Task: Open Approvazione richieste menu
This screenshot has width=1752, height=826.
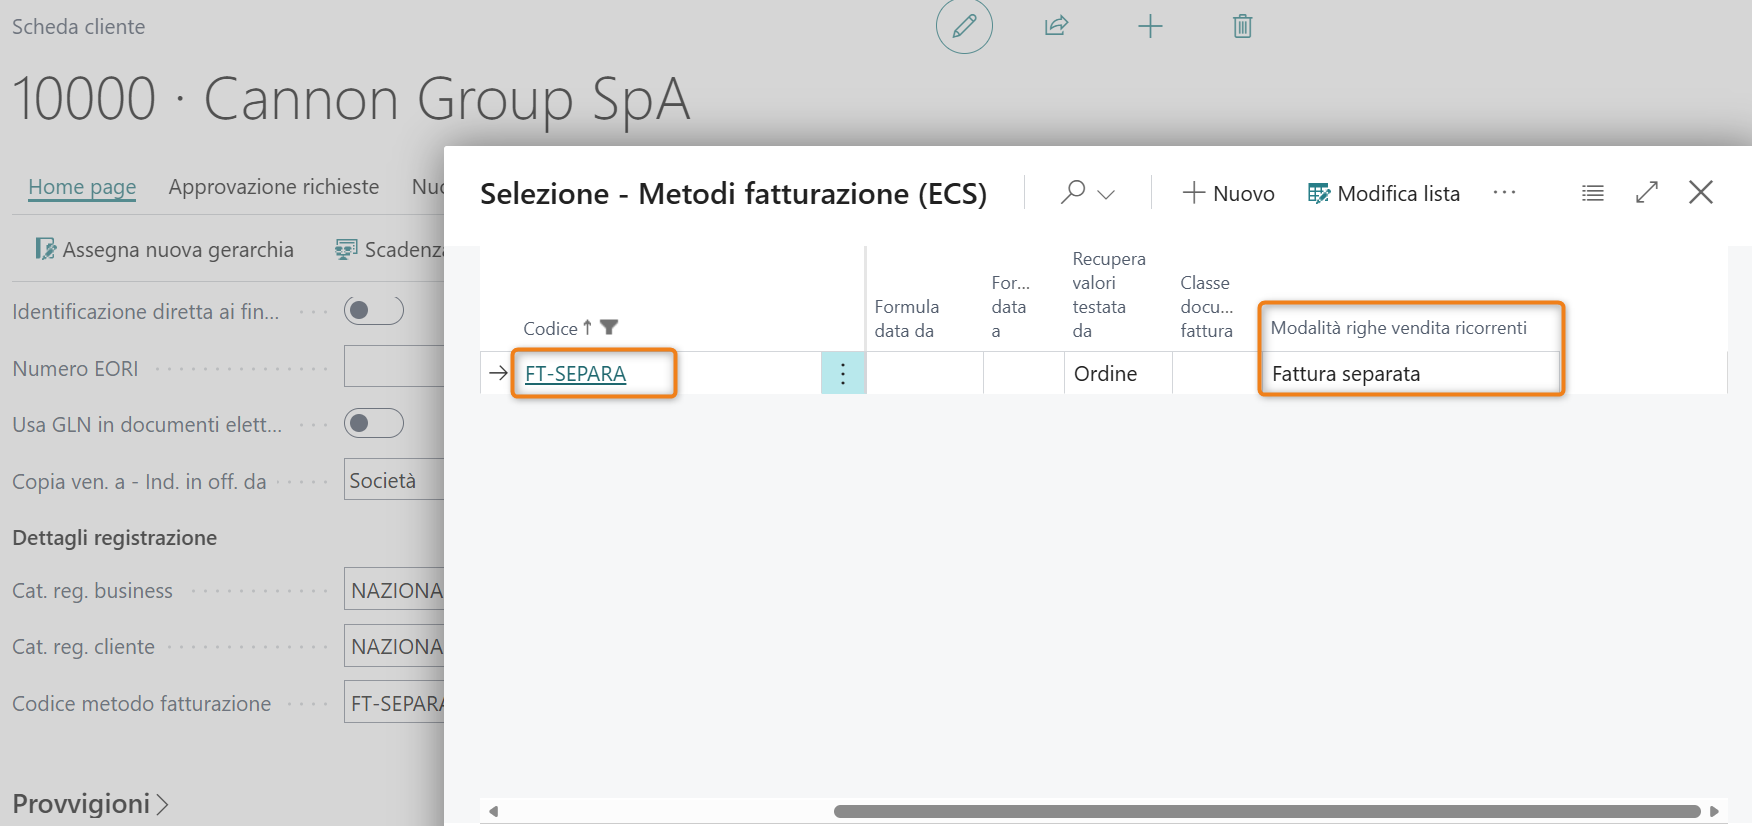Action: pyautogui.click(x=274, y=187)
